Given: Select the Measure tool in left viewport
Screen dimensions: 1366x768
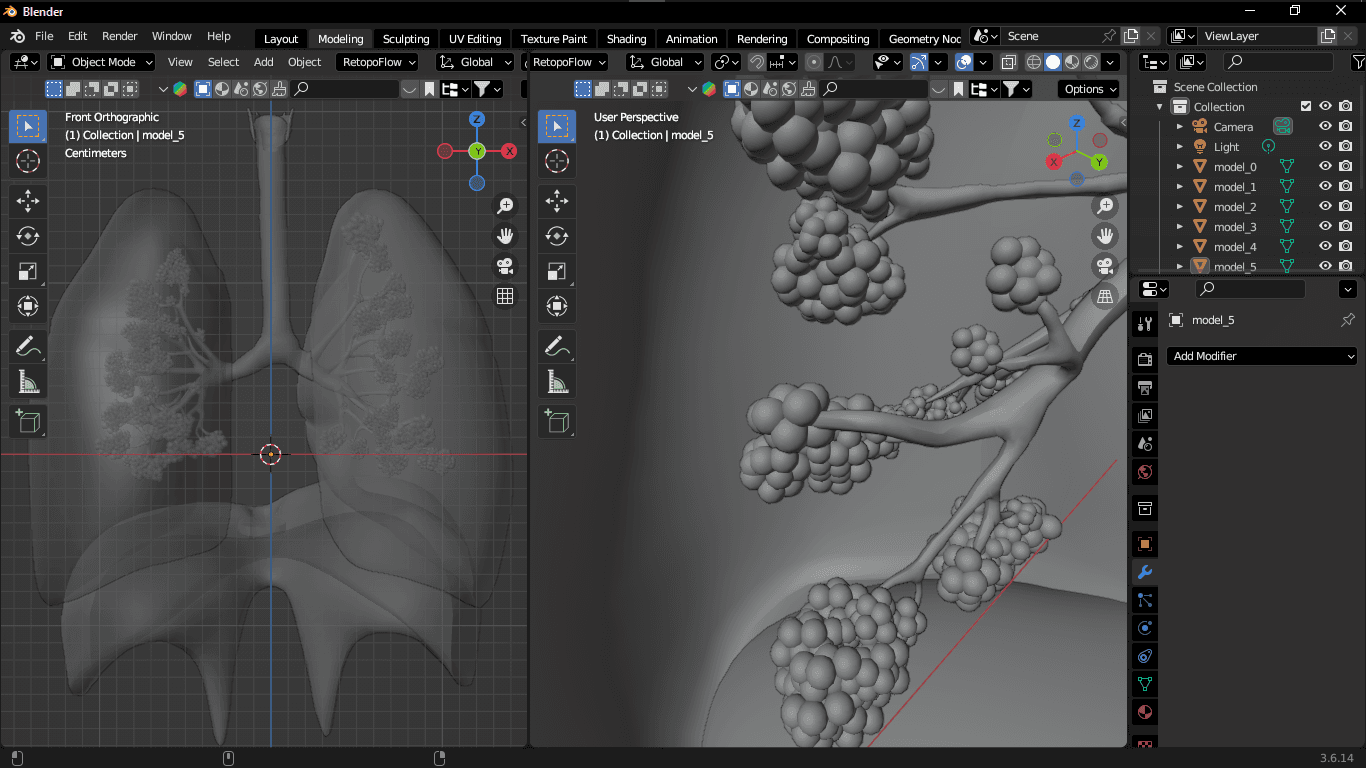Looking at the screenshot, I should (x=27, y=381).
